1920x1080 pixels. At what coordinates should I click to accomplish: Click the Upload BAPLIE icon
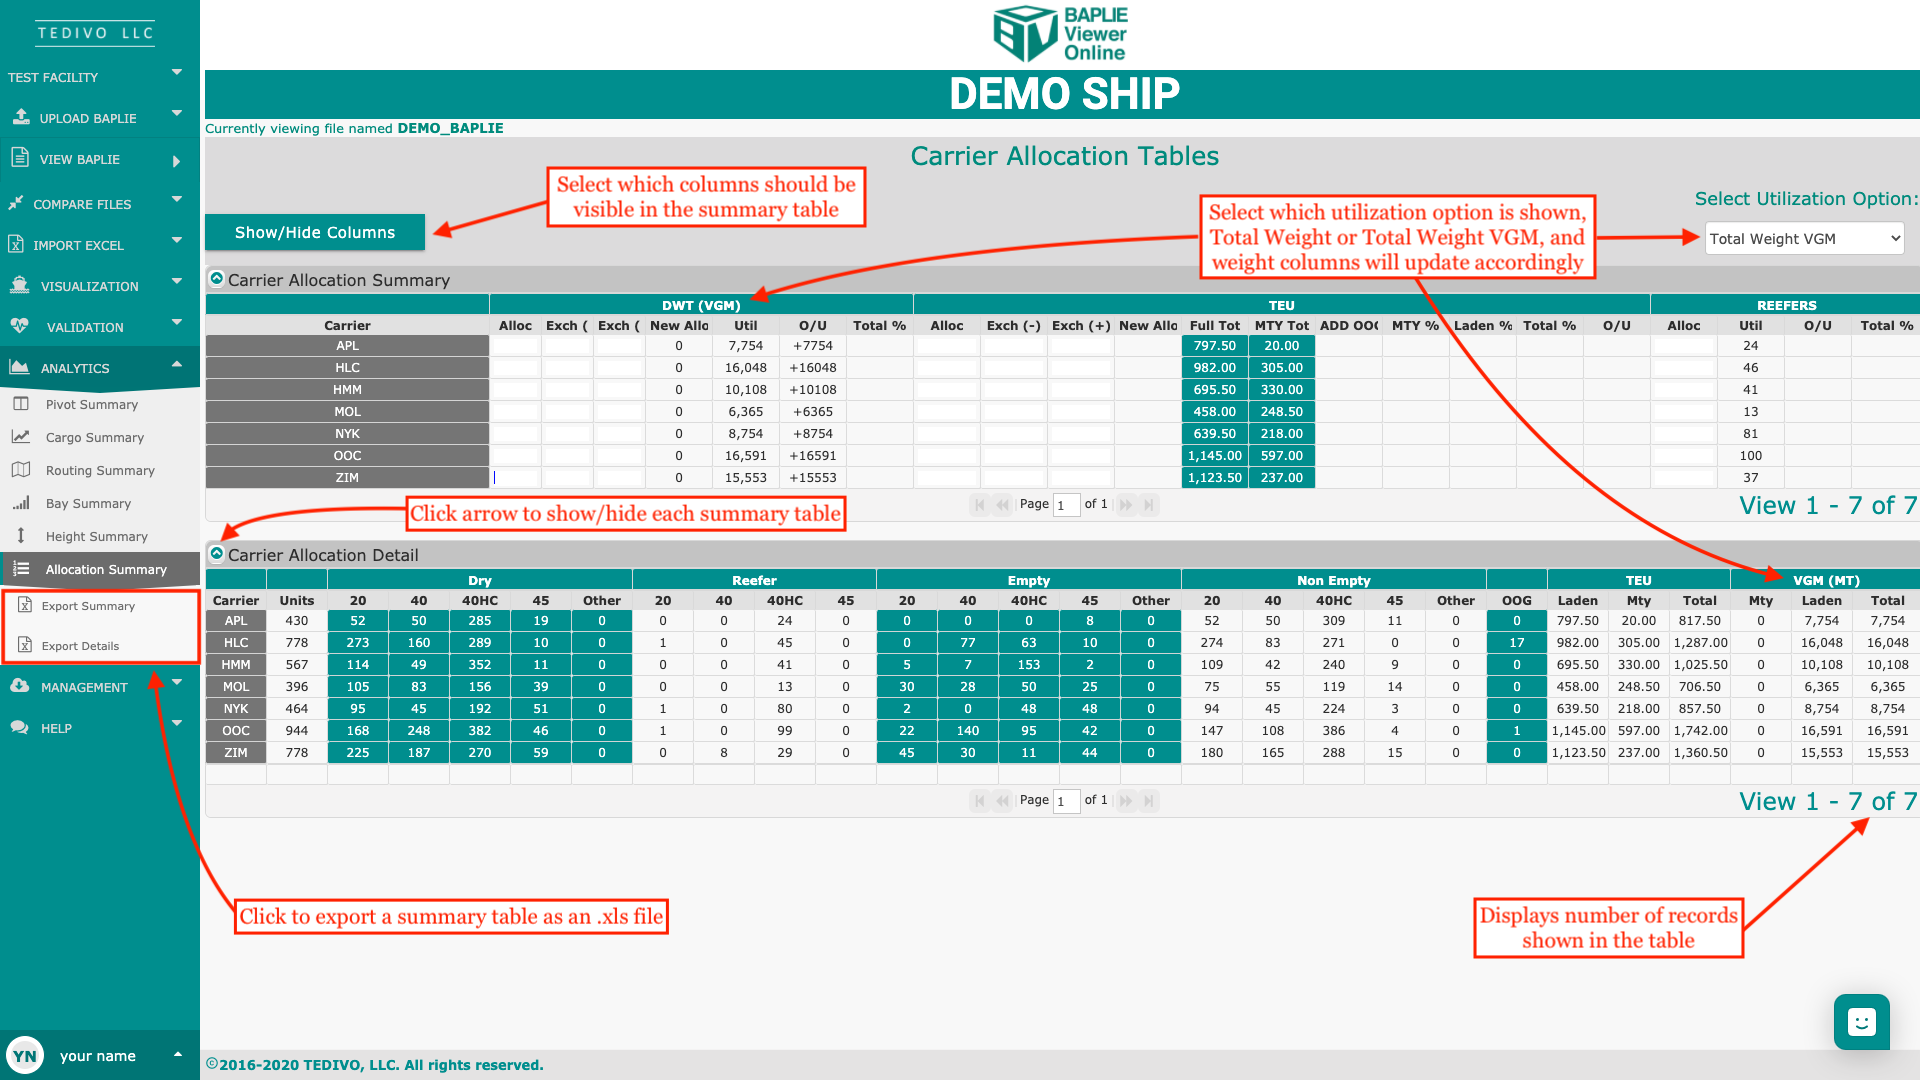(21, 117)
